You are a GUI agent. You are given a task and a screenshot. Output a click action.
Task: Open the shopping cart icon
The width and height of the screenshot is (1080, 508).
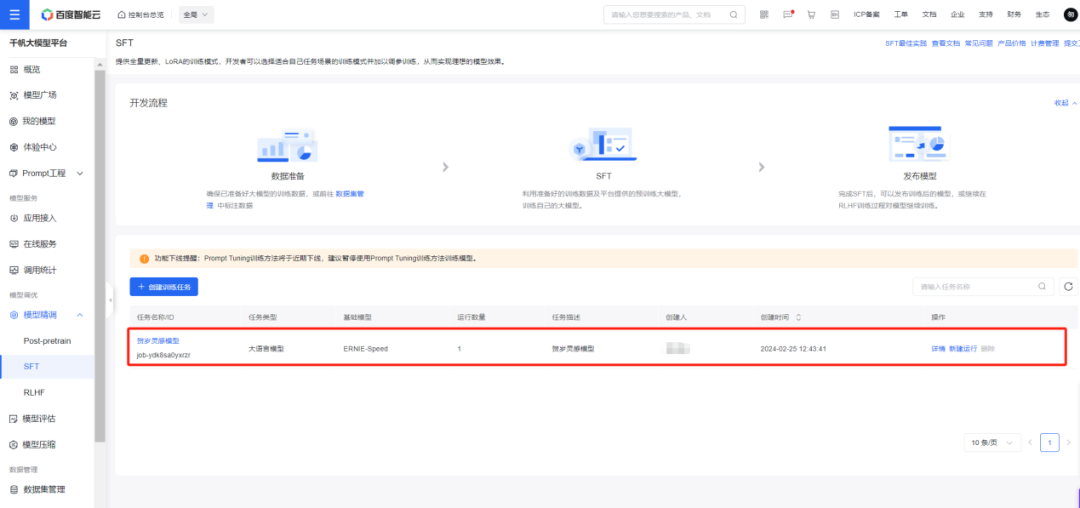click(811, 14)
